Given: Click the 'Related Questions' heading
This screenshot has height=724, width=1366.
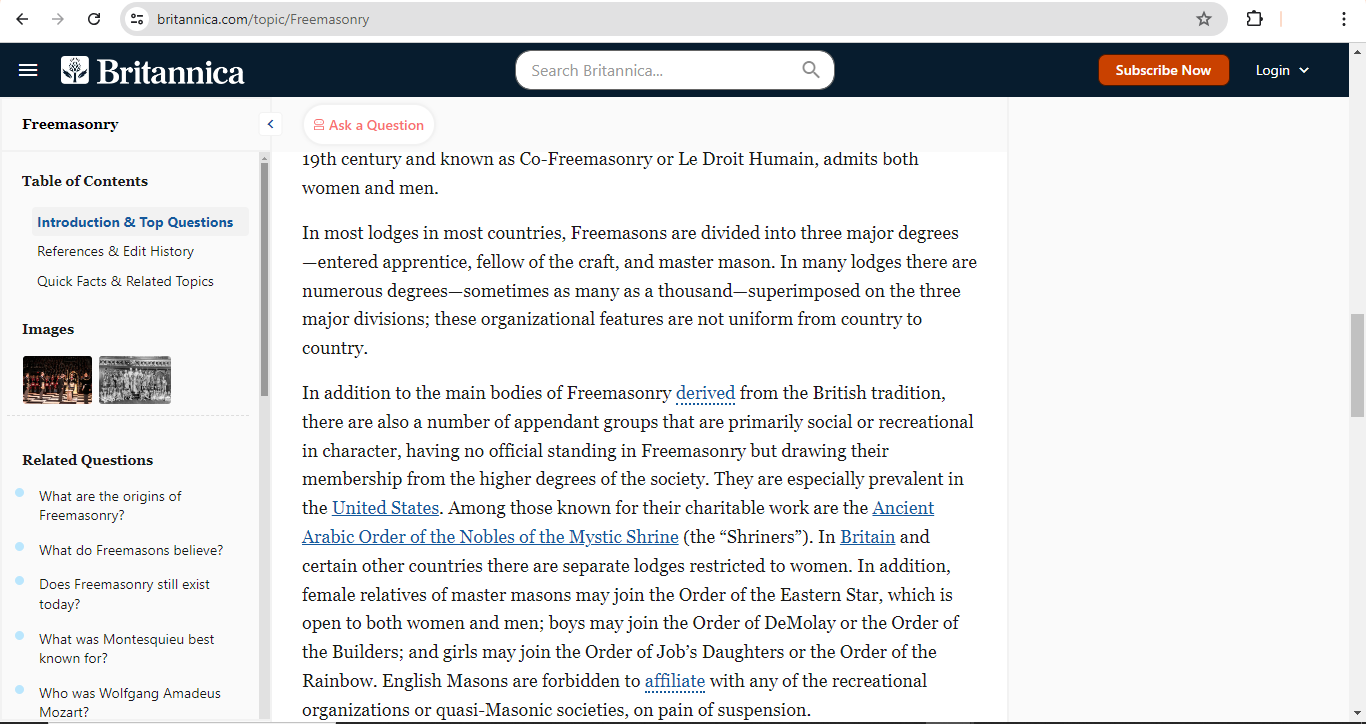Looking at the screenshot, I should [88, 460].
